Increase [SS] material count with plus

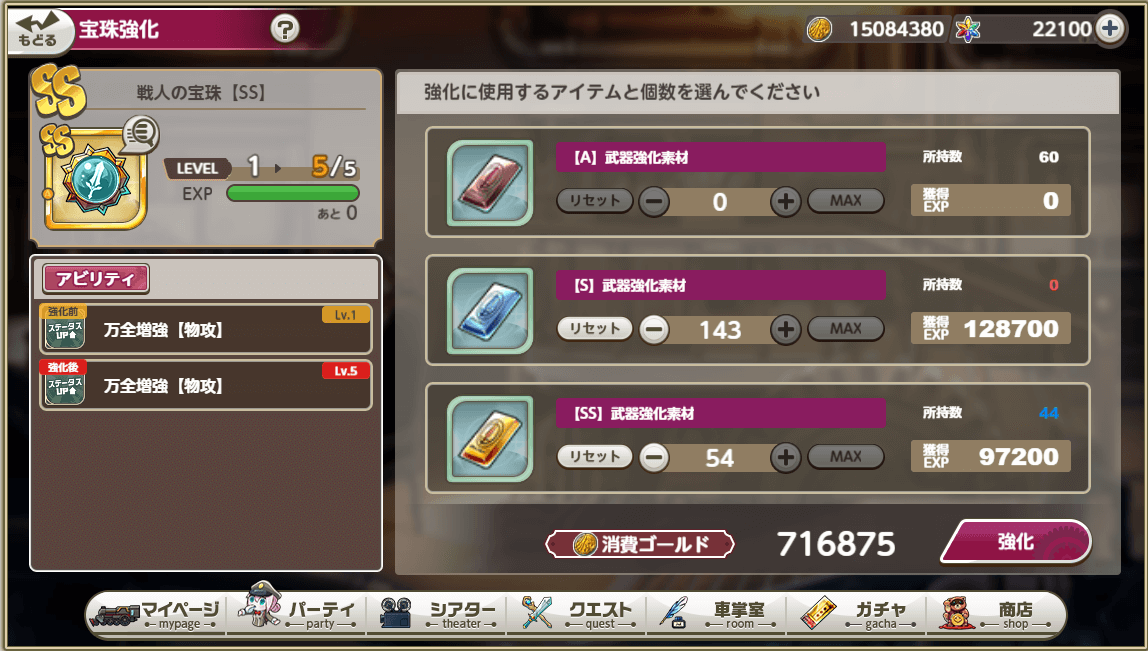[786, 458]
